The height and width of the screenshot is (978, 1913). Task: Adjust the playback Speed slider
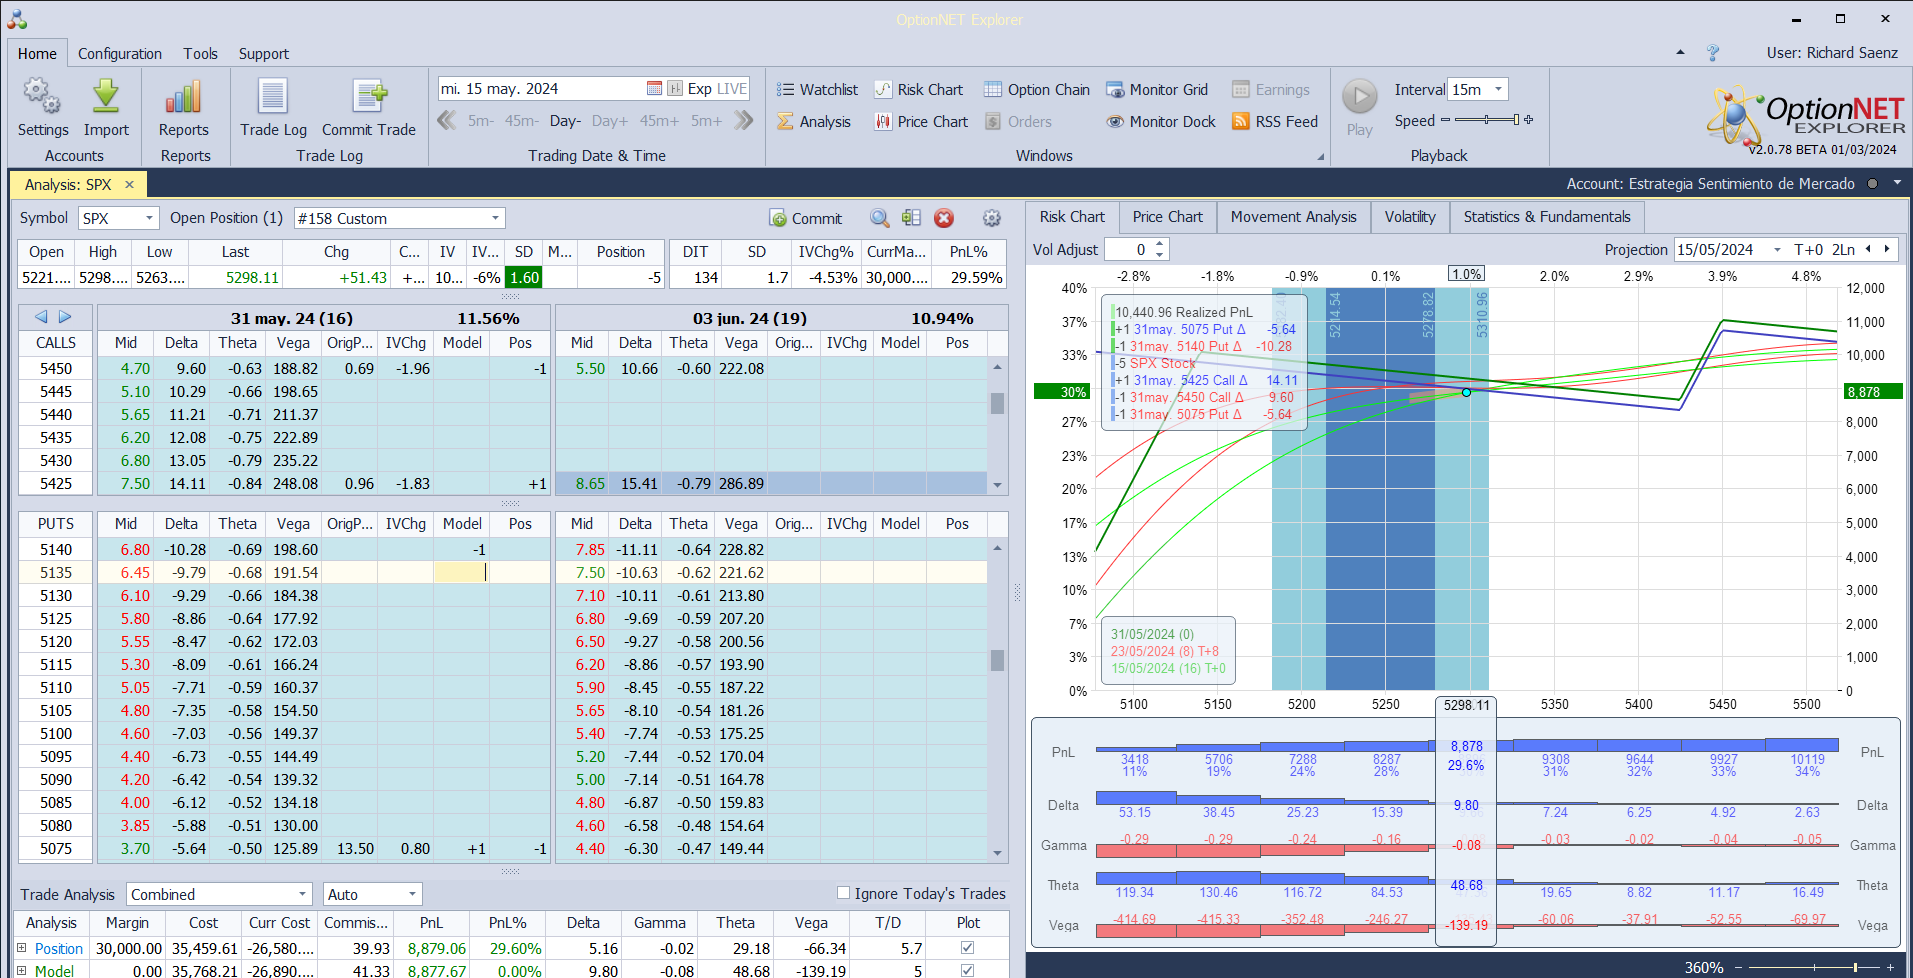[x=1487, y=120]
